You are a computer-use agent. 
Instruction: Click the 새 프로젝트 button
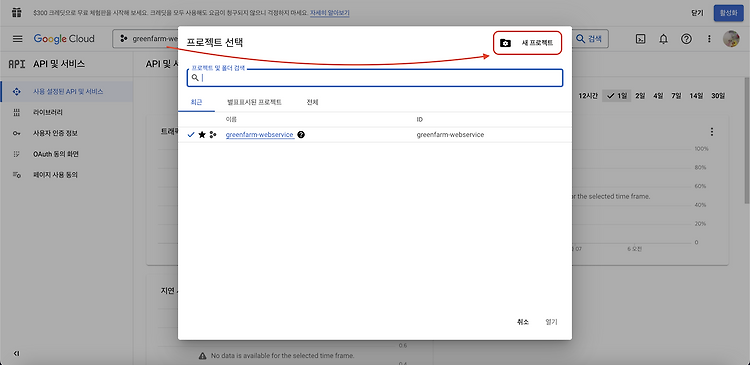coord(527,43)
